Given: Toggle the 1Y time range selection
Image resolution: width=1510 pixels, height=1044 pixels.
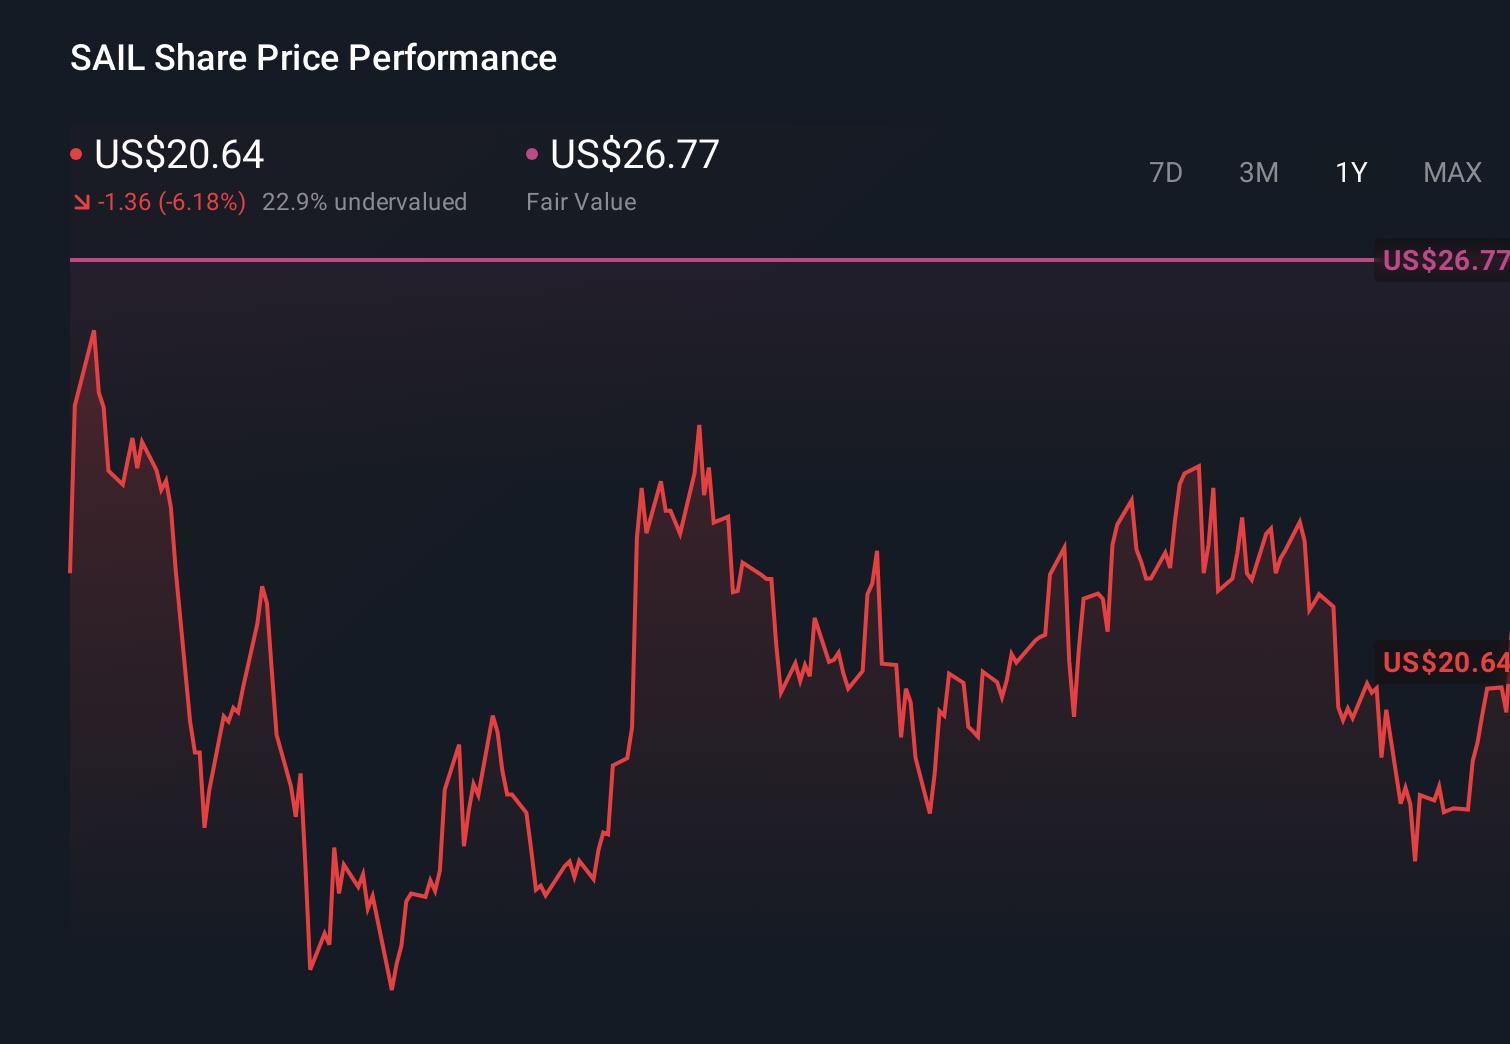Looking at the screenshot, I should 1350,172.
